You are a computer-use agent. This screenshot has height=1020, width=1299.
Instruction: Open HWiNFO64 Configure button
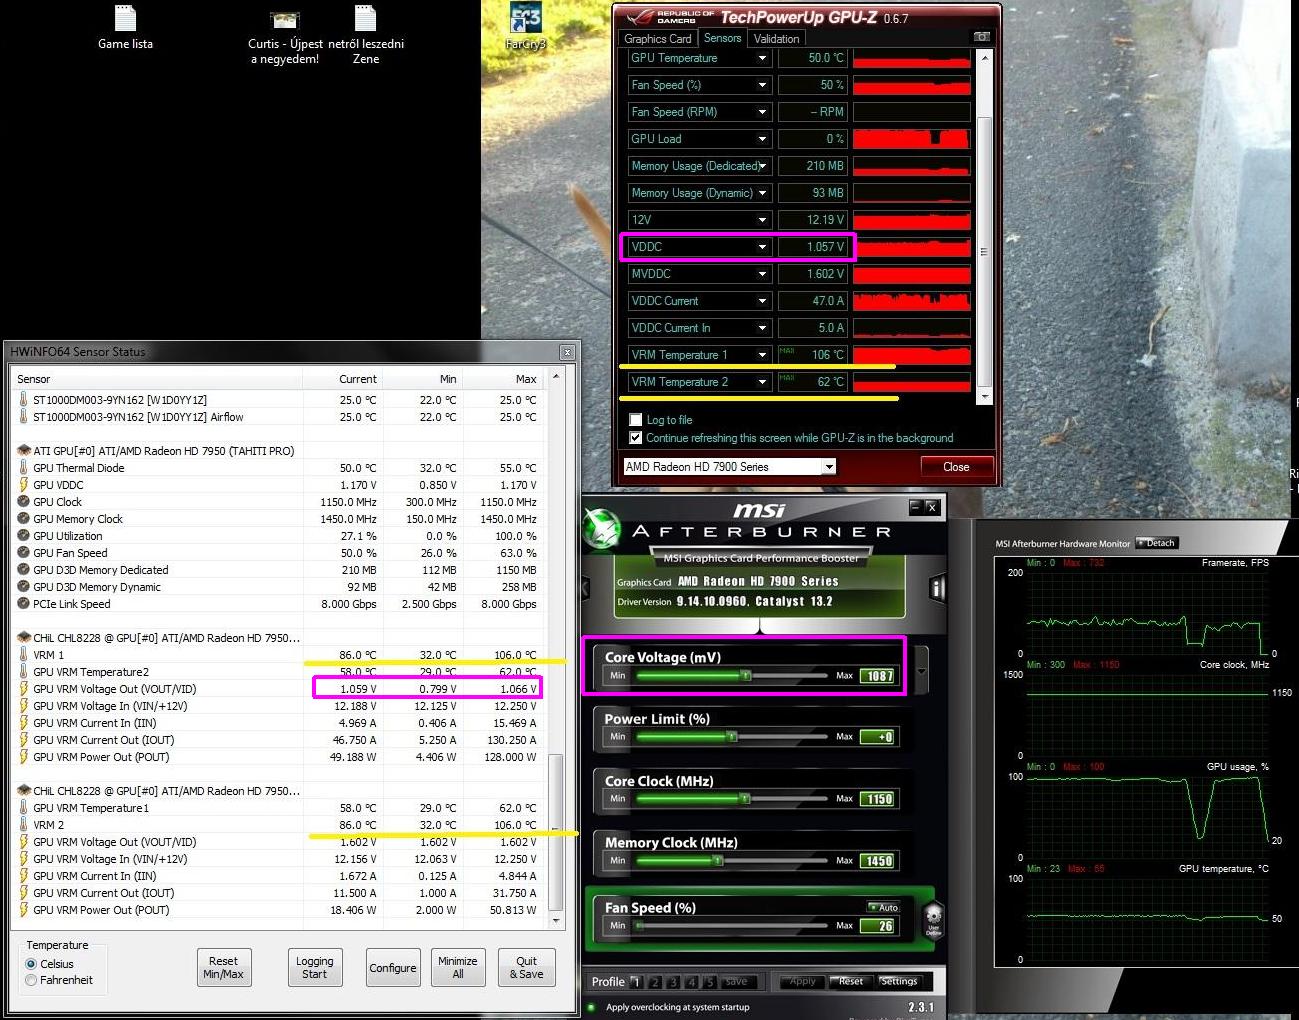point(393,967)
